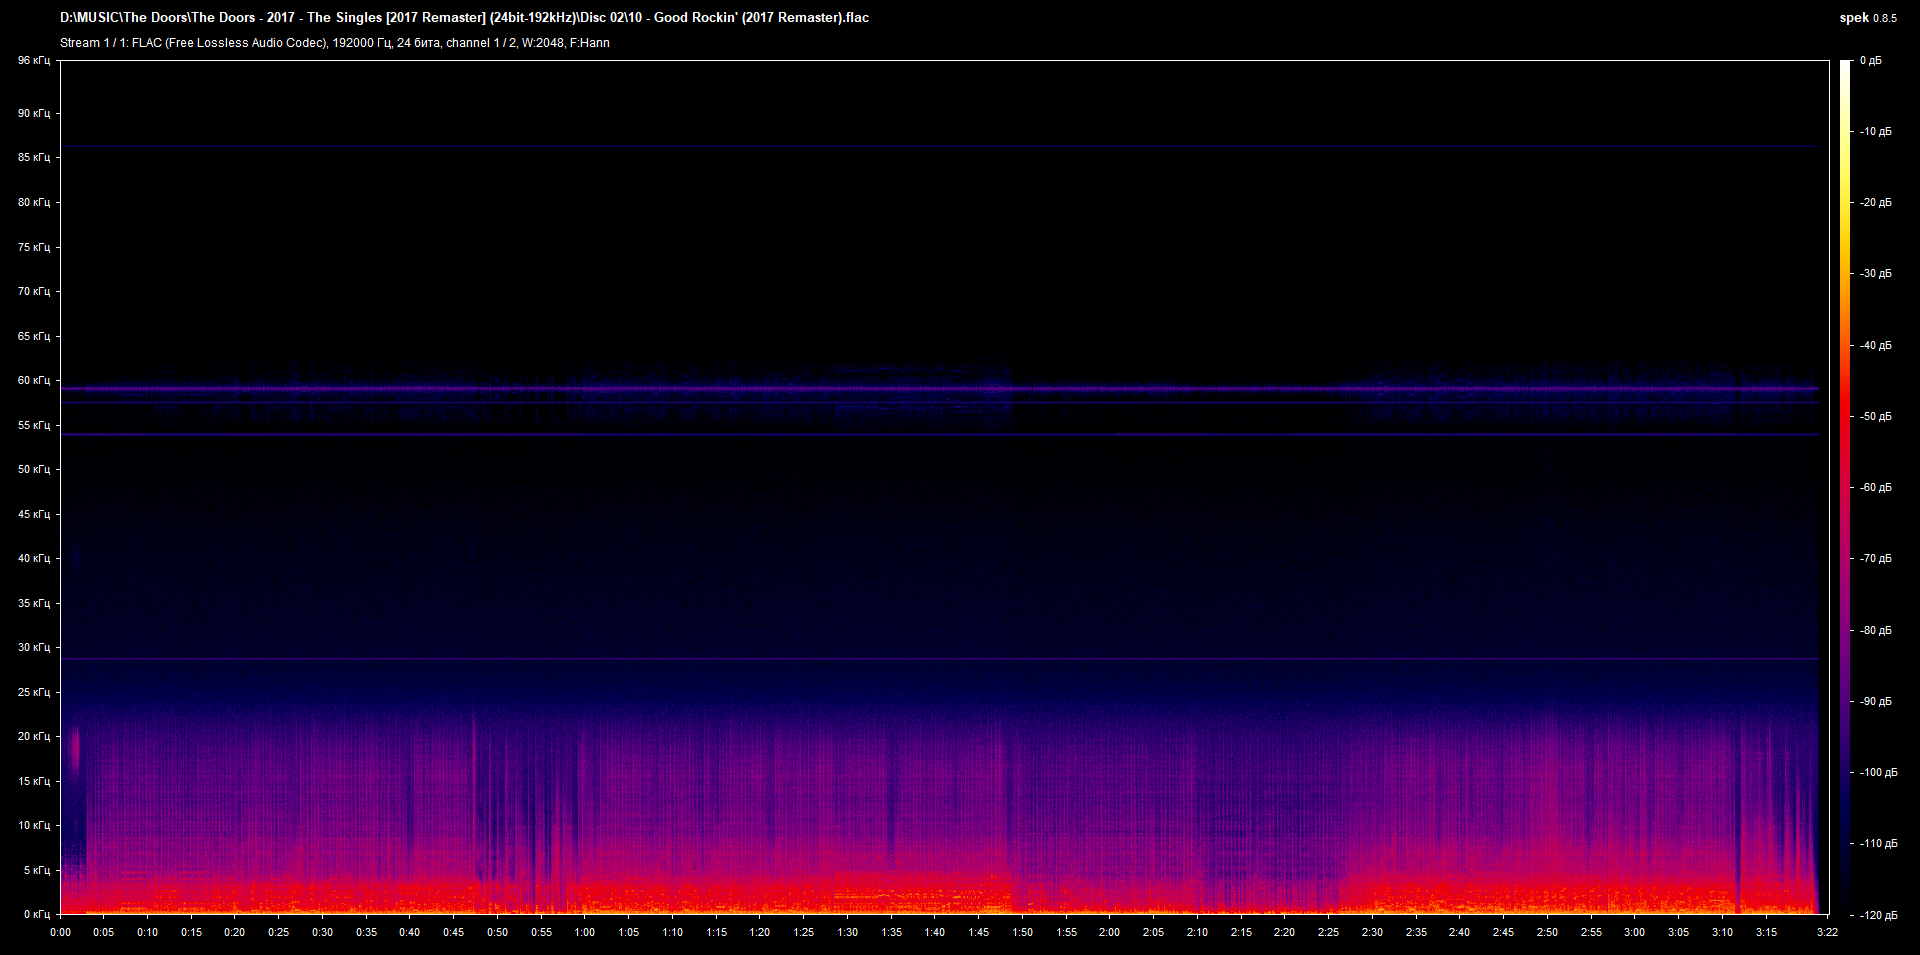
Task: Click the 0 дБ level label
Action: pos(1871,61)
